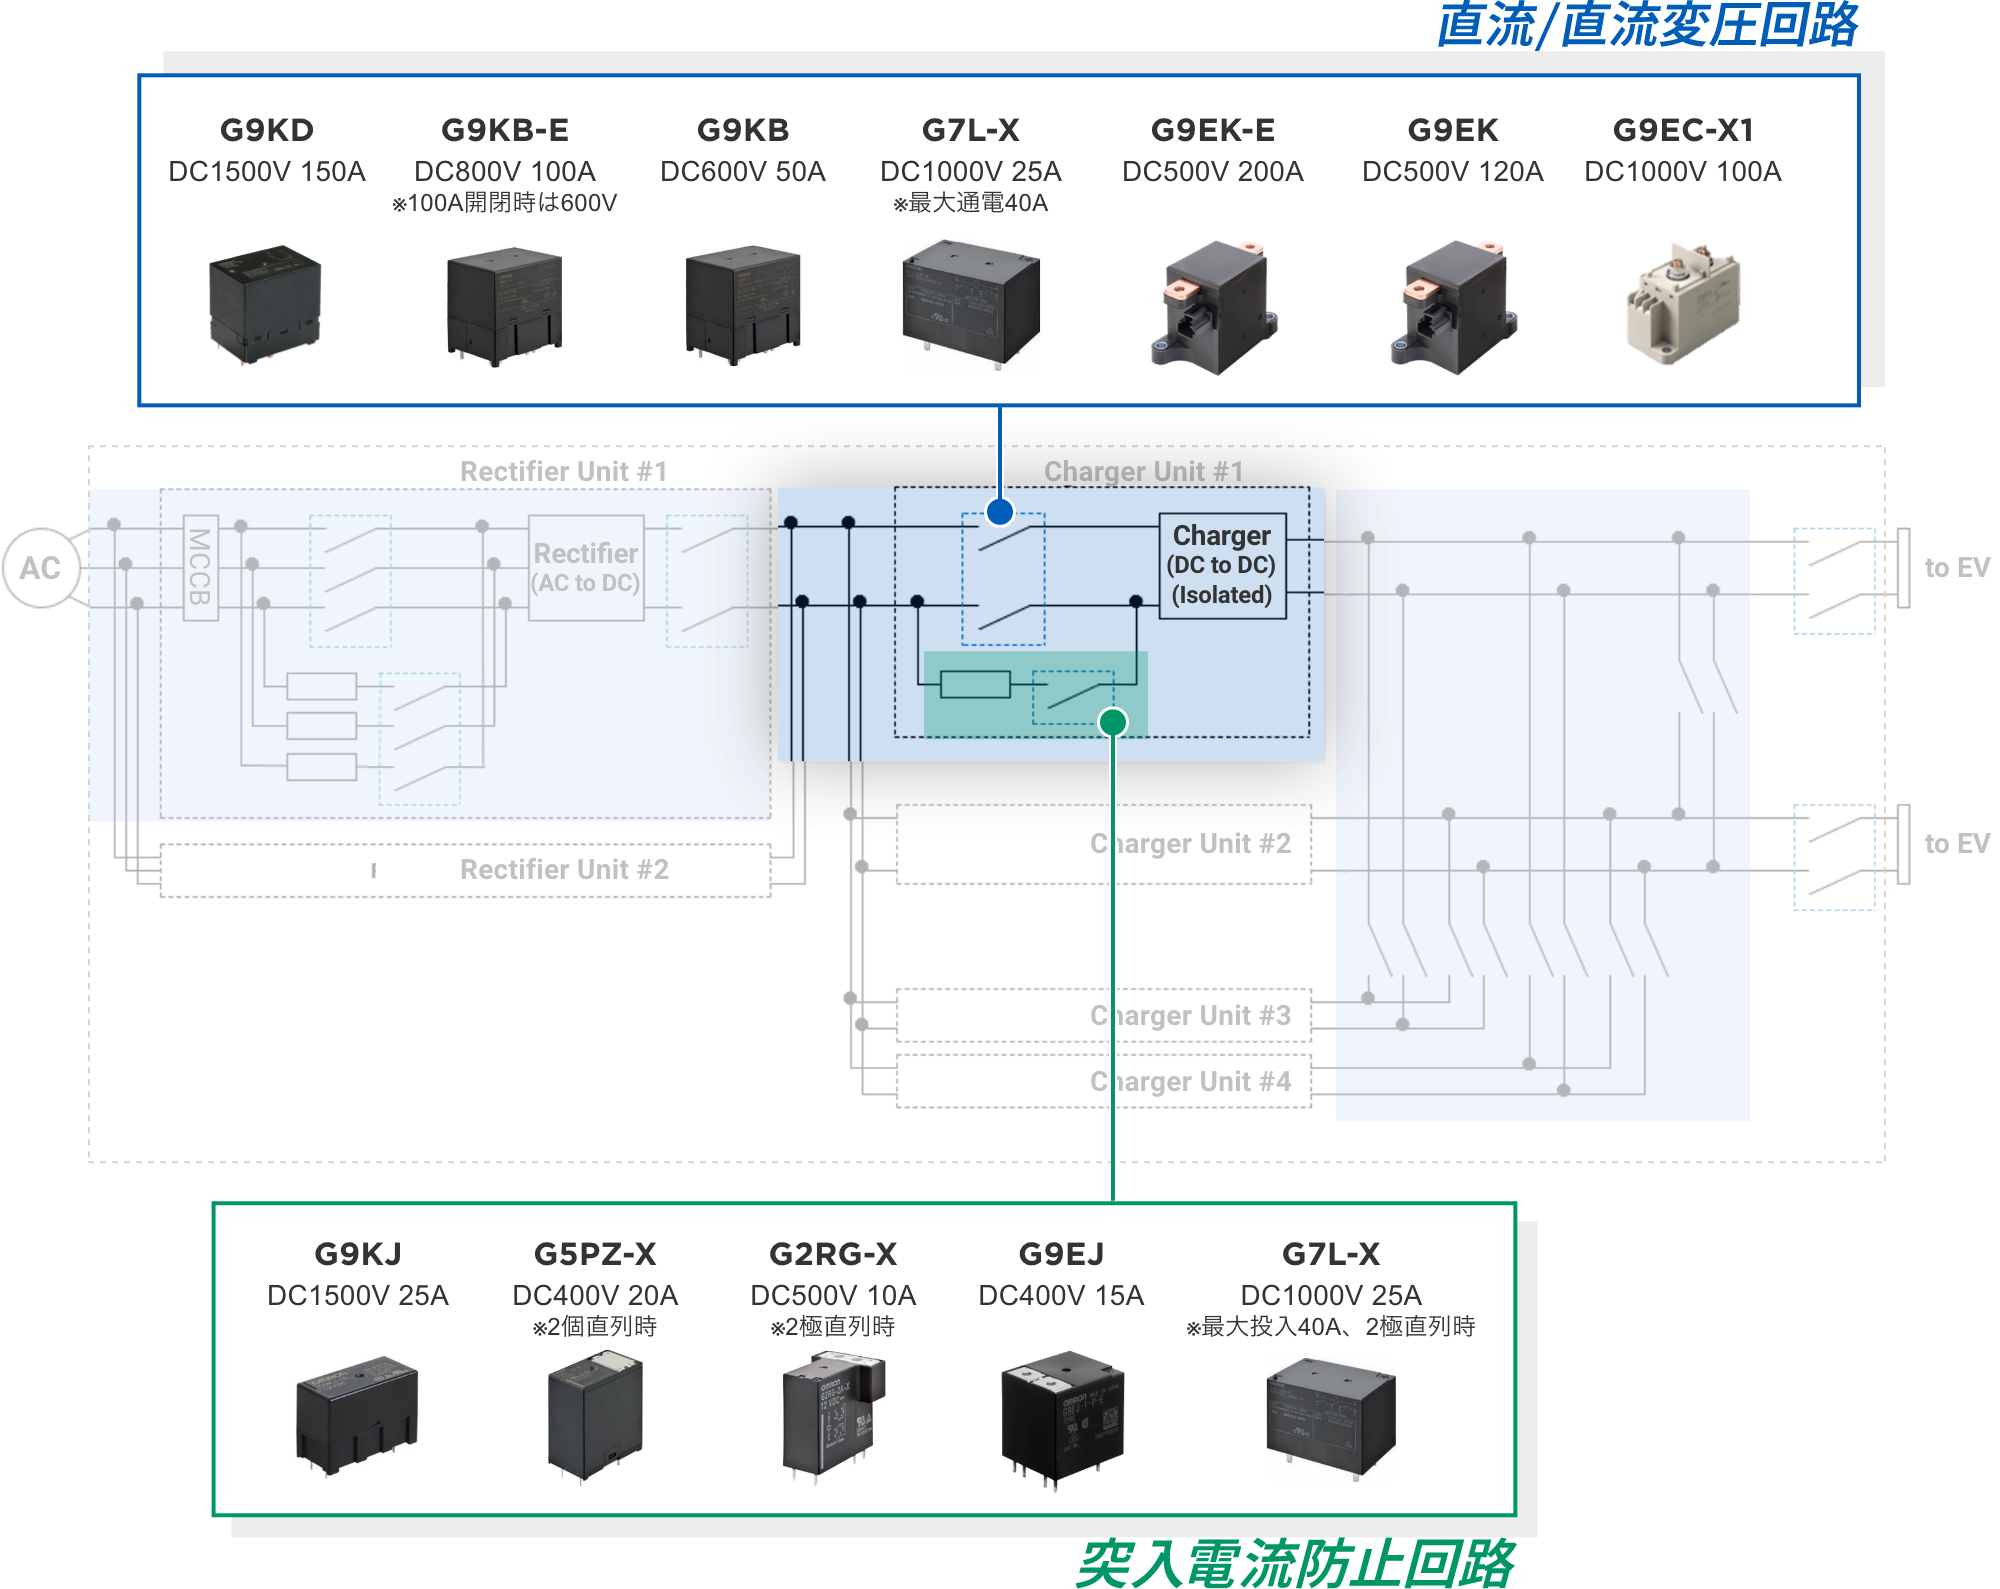Select the G9KB-E relay photo
This screenshot has width=2000, height=1589.
504,307
